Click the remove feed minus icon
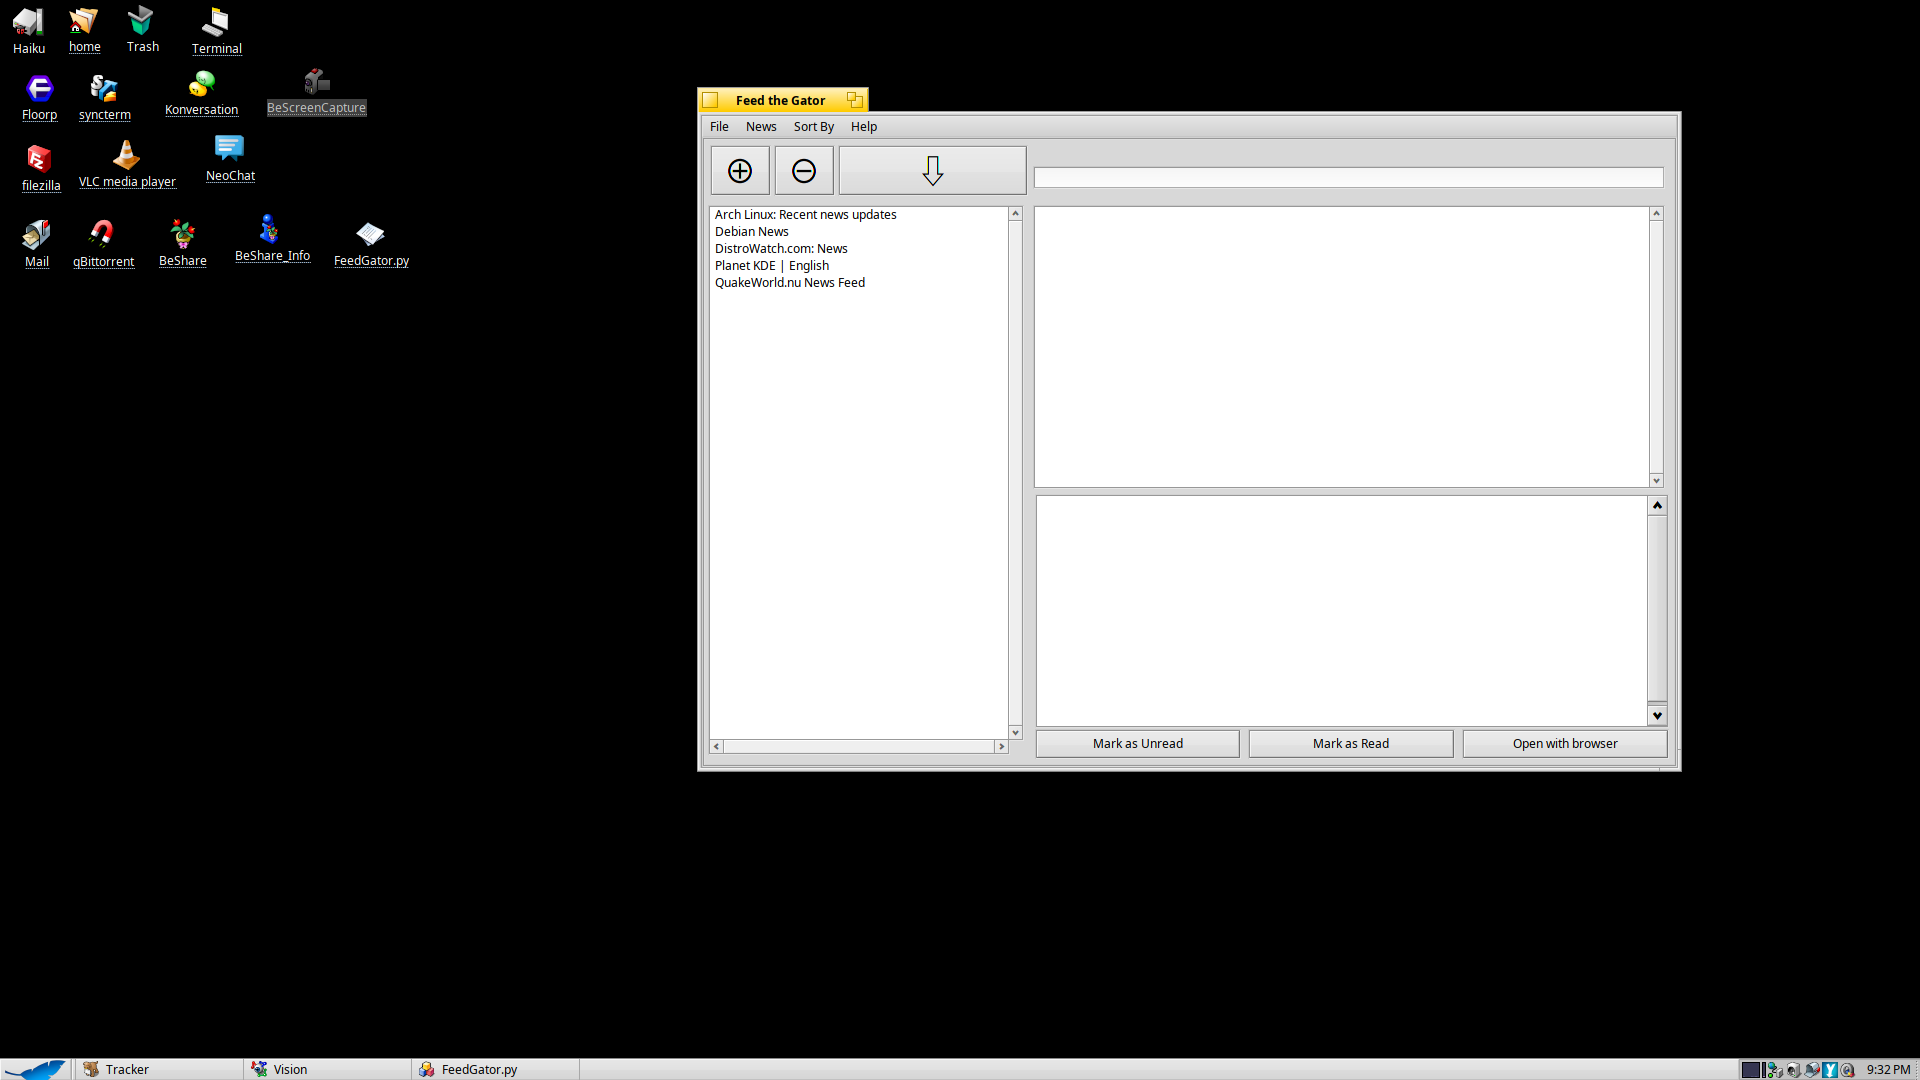 (x=804, y=171)
